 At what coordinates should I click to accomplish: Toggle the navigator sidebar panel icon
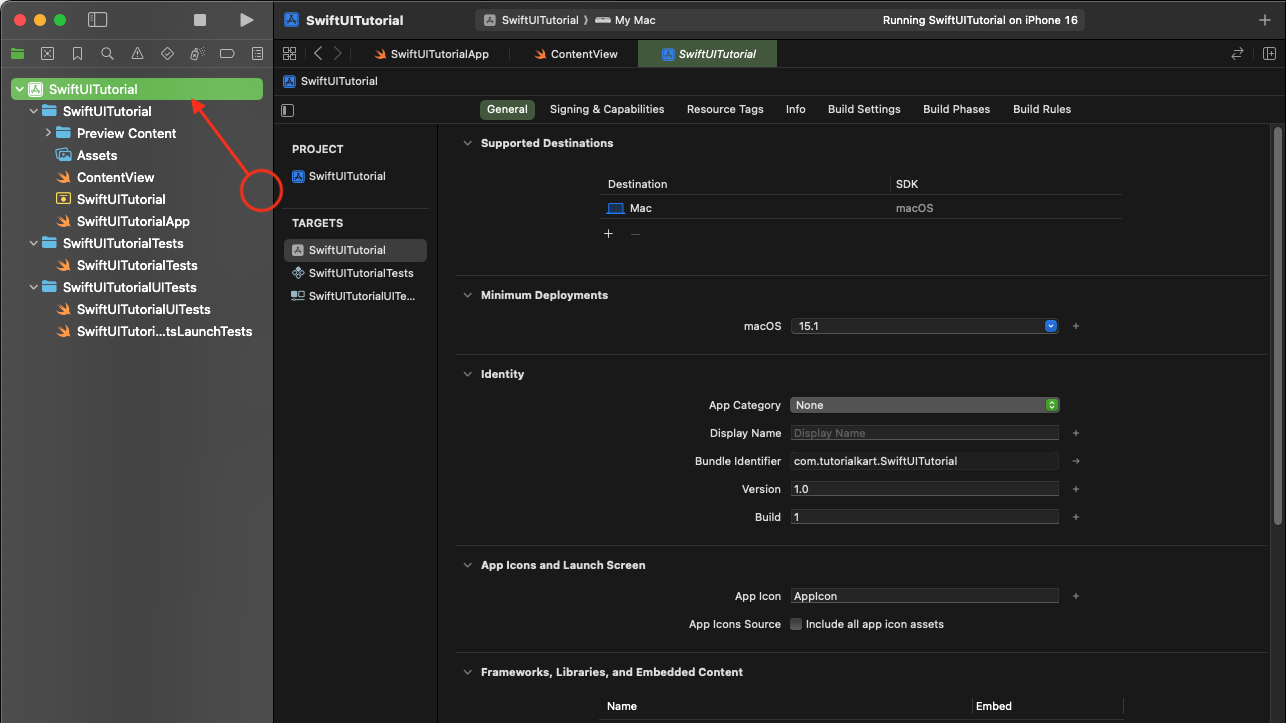pos(97,20)
